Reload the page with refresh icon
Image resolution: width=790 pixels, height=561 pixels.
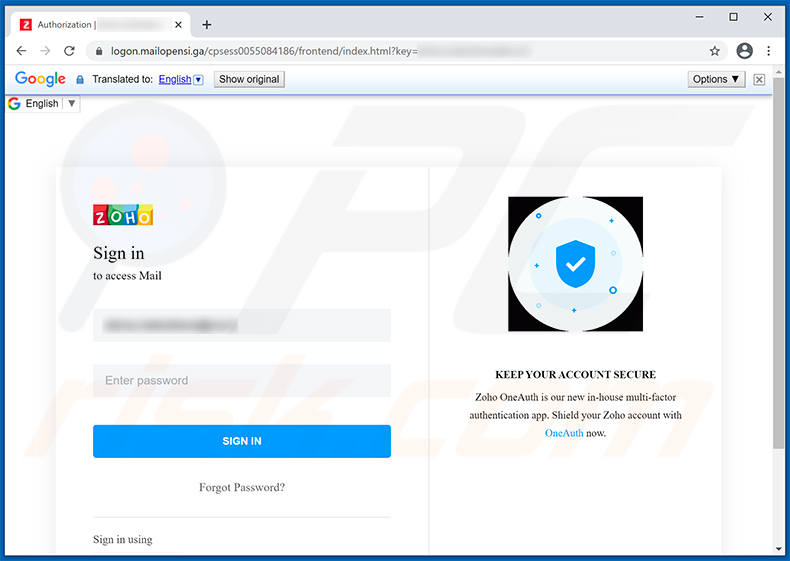pyautogui.click(x=70, y=51)
